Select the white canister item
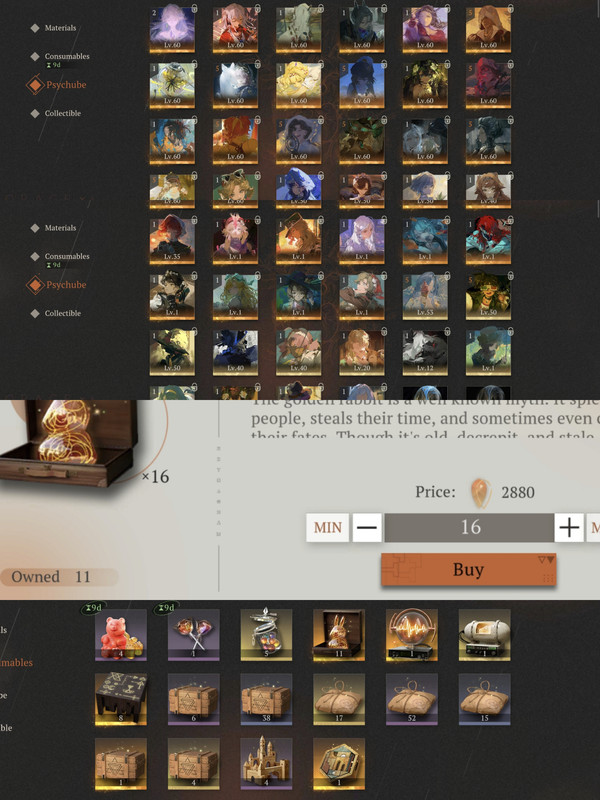Viewport: 600px width, 800px height. (484, 635)
